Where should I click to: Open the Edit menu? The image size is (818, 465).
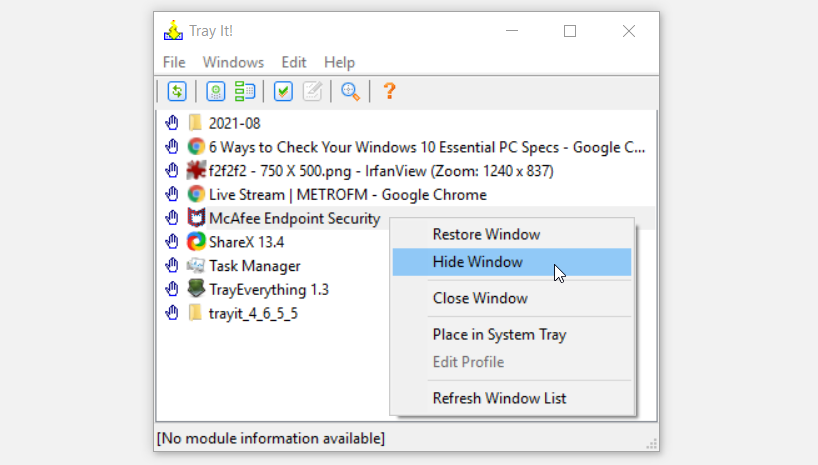(x=294, y=62)
